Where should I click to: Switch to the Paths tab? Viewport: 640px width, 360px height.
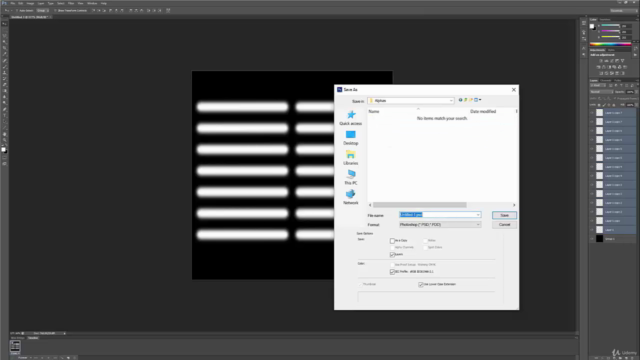pos(618,80)
